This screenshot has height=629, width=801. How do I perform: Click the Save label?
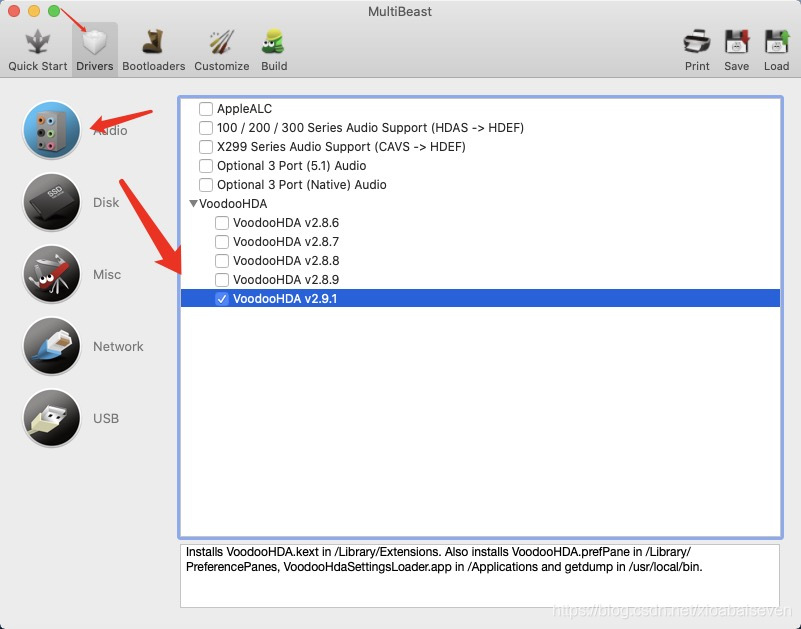[736, 66]
